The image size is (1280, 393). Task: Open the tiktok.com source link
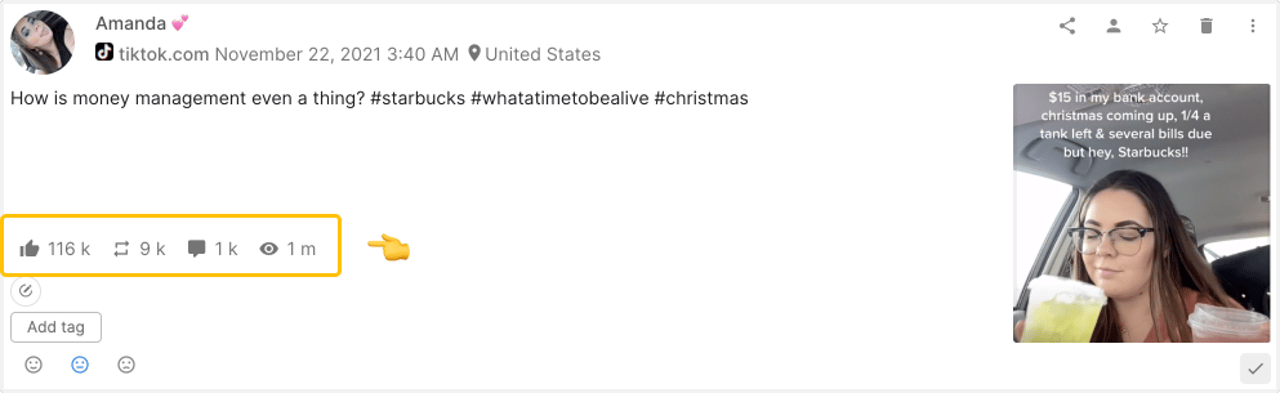(x=164, y=54)
